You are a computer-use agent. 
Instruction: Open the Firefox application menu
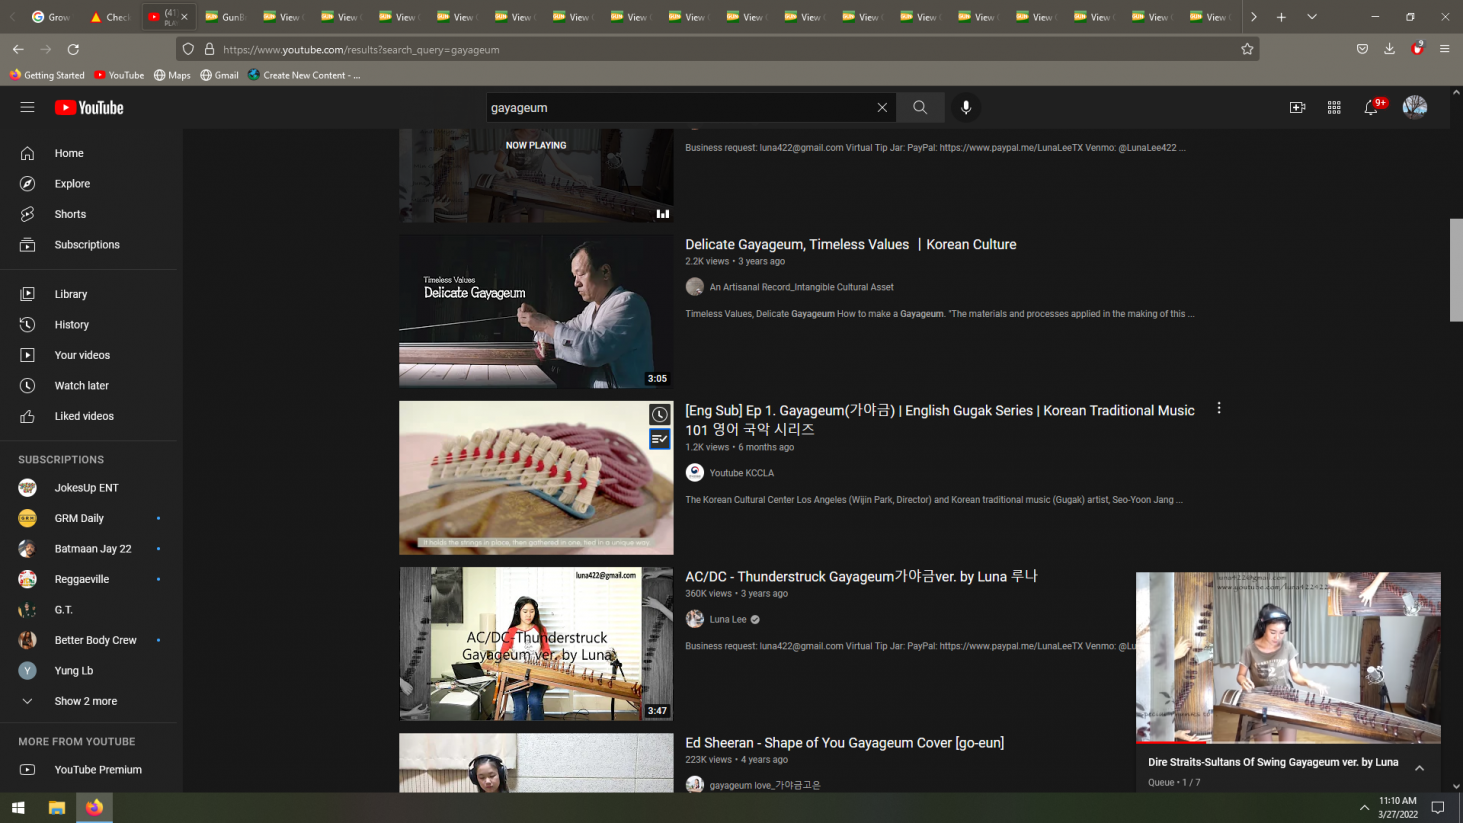coord(1444,49)
